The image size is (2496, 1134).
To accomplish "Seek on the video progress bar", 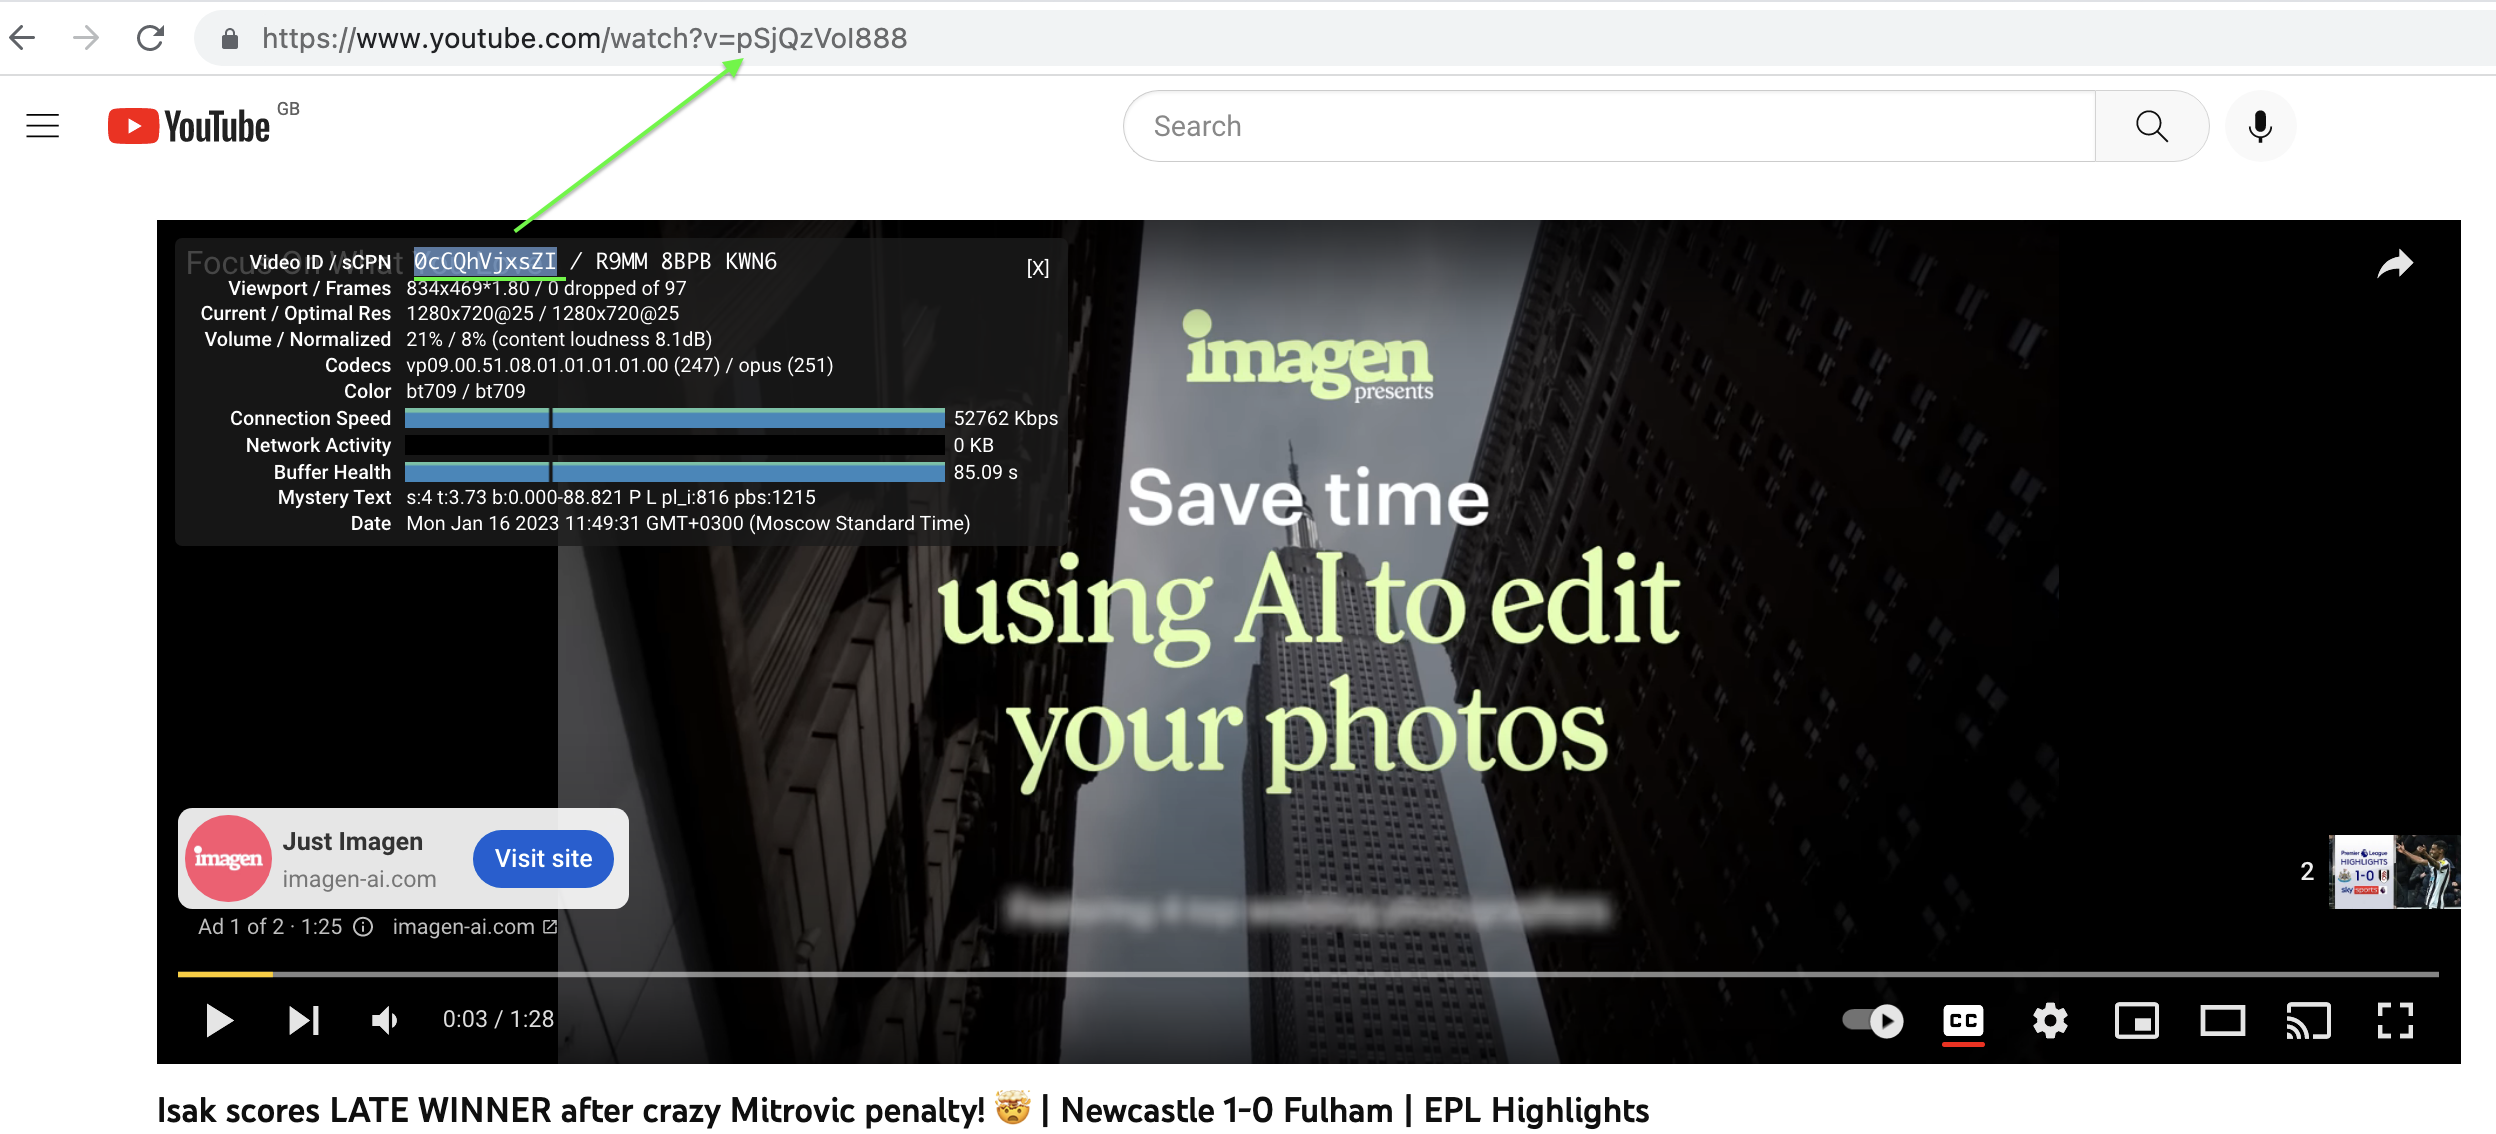I will [1300, 973].
